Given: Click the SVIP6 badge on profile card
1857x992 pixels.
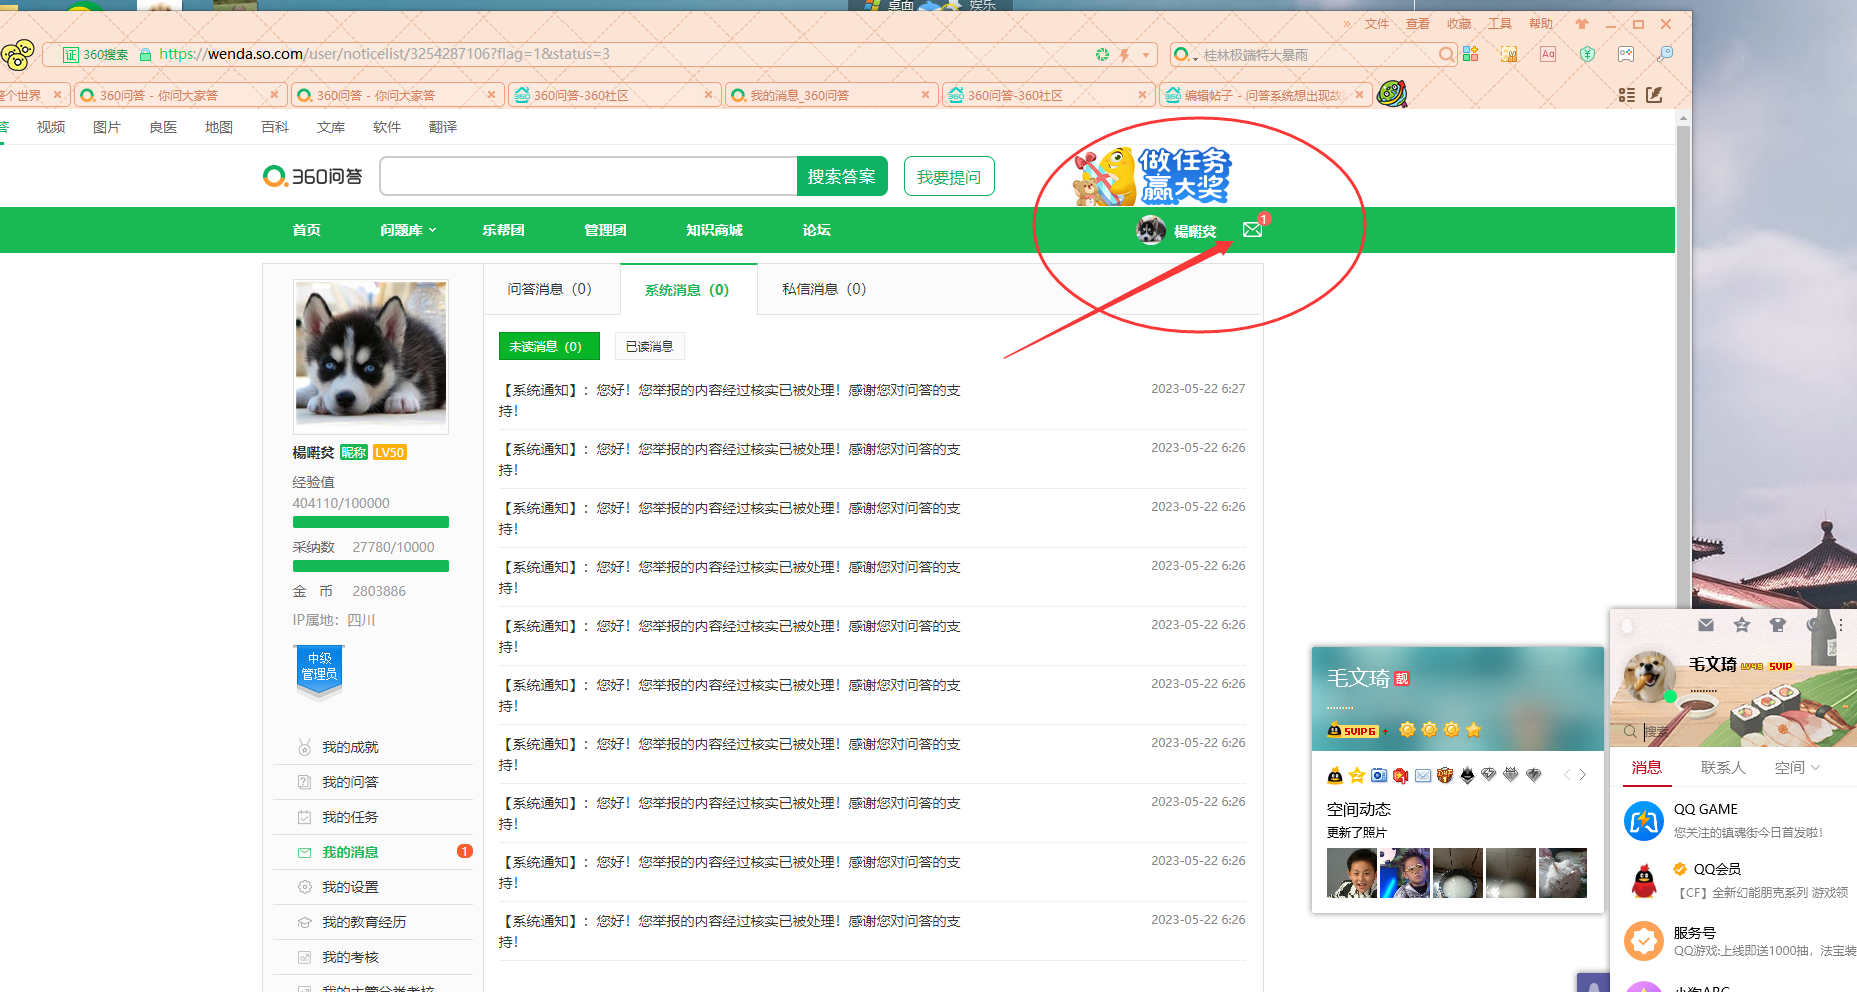Looking at the screenshot, I should point(1353,731).
